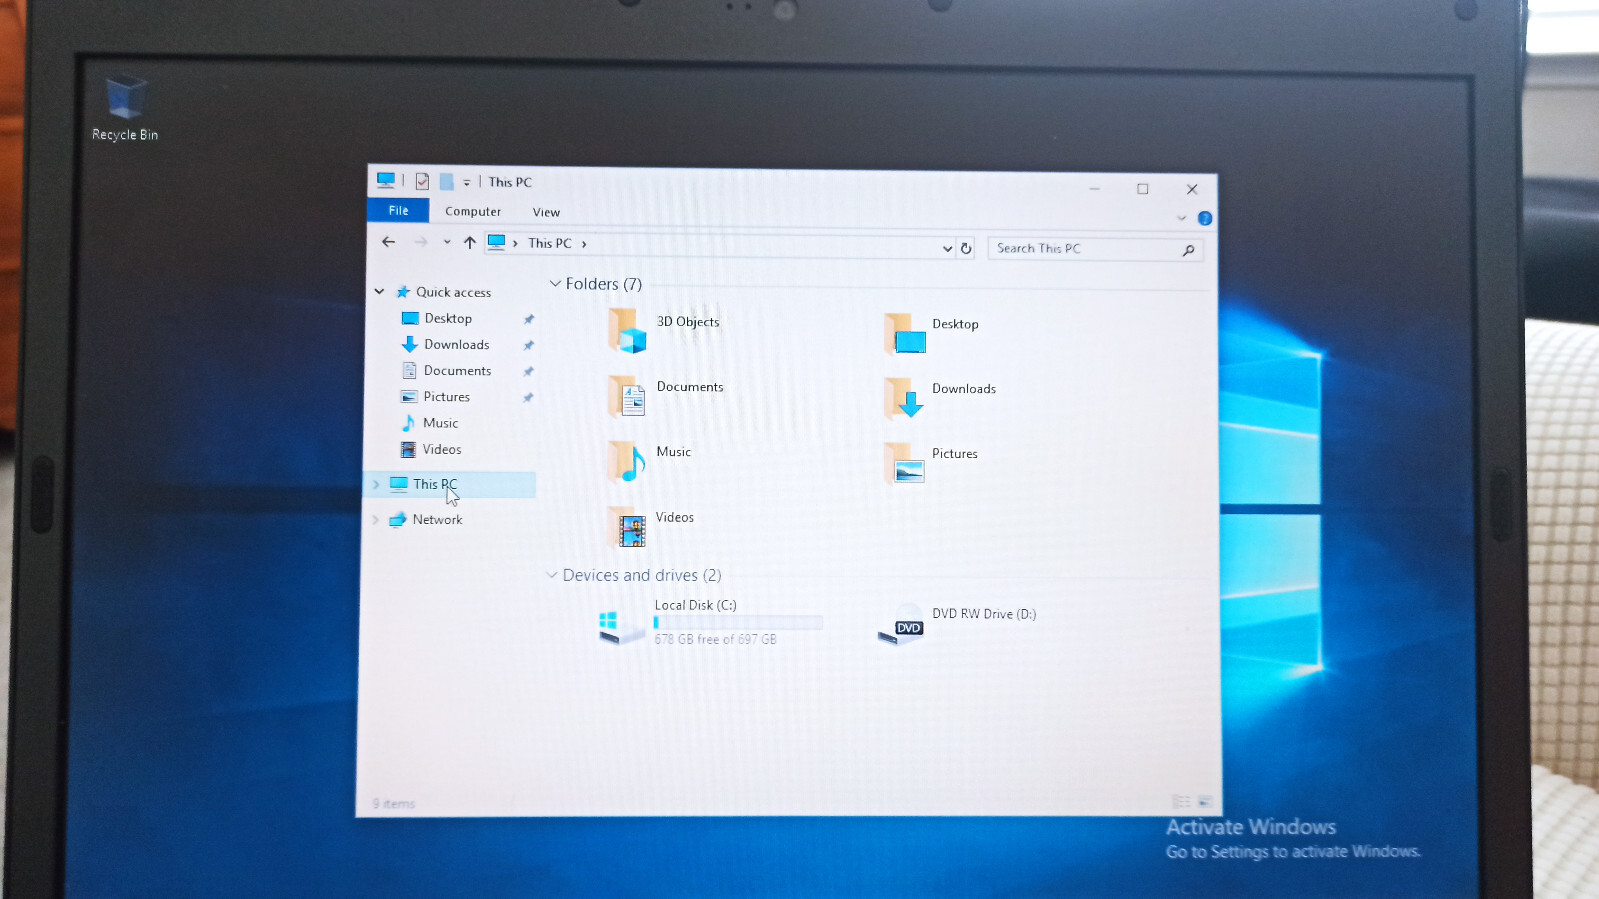Select the Pictures folder icon in Folders
The height and width of the screenshot is (899, 1599).
[x=905, y=463]
